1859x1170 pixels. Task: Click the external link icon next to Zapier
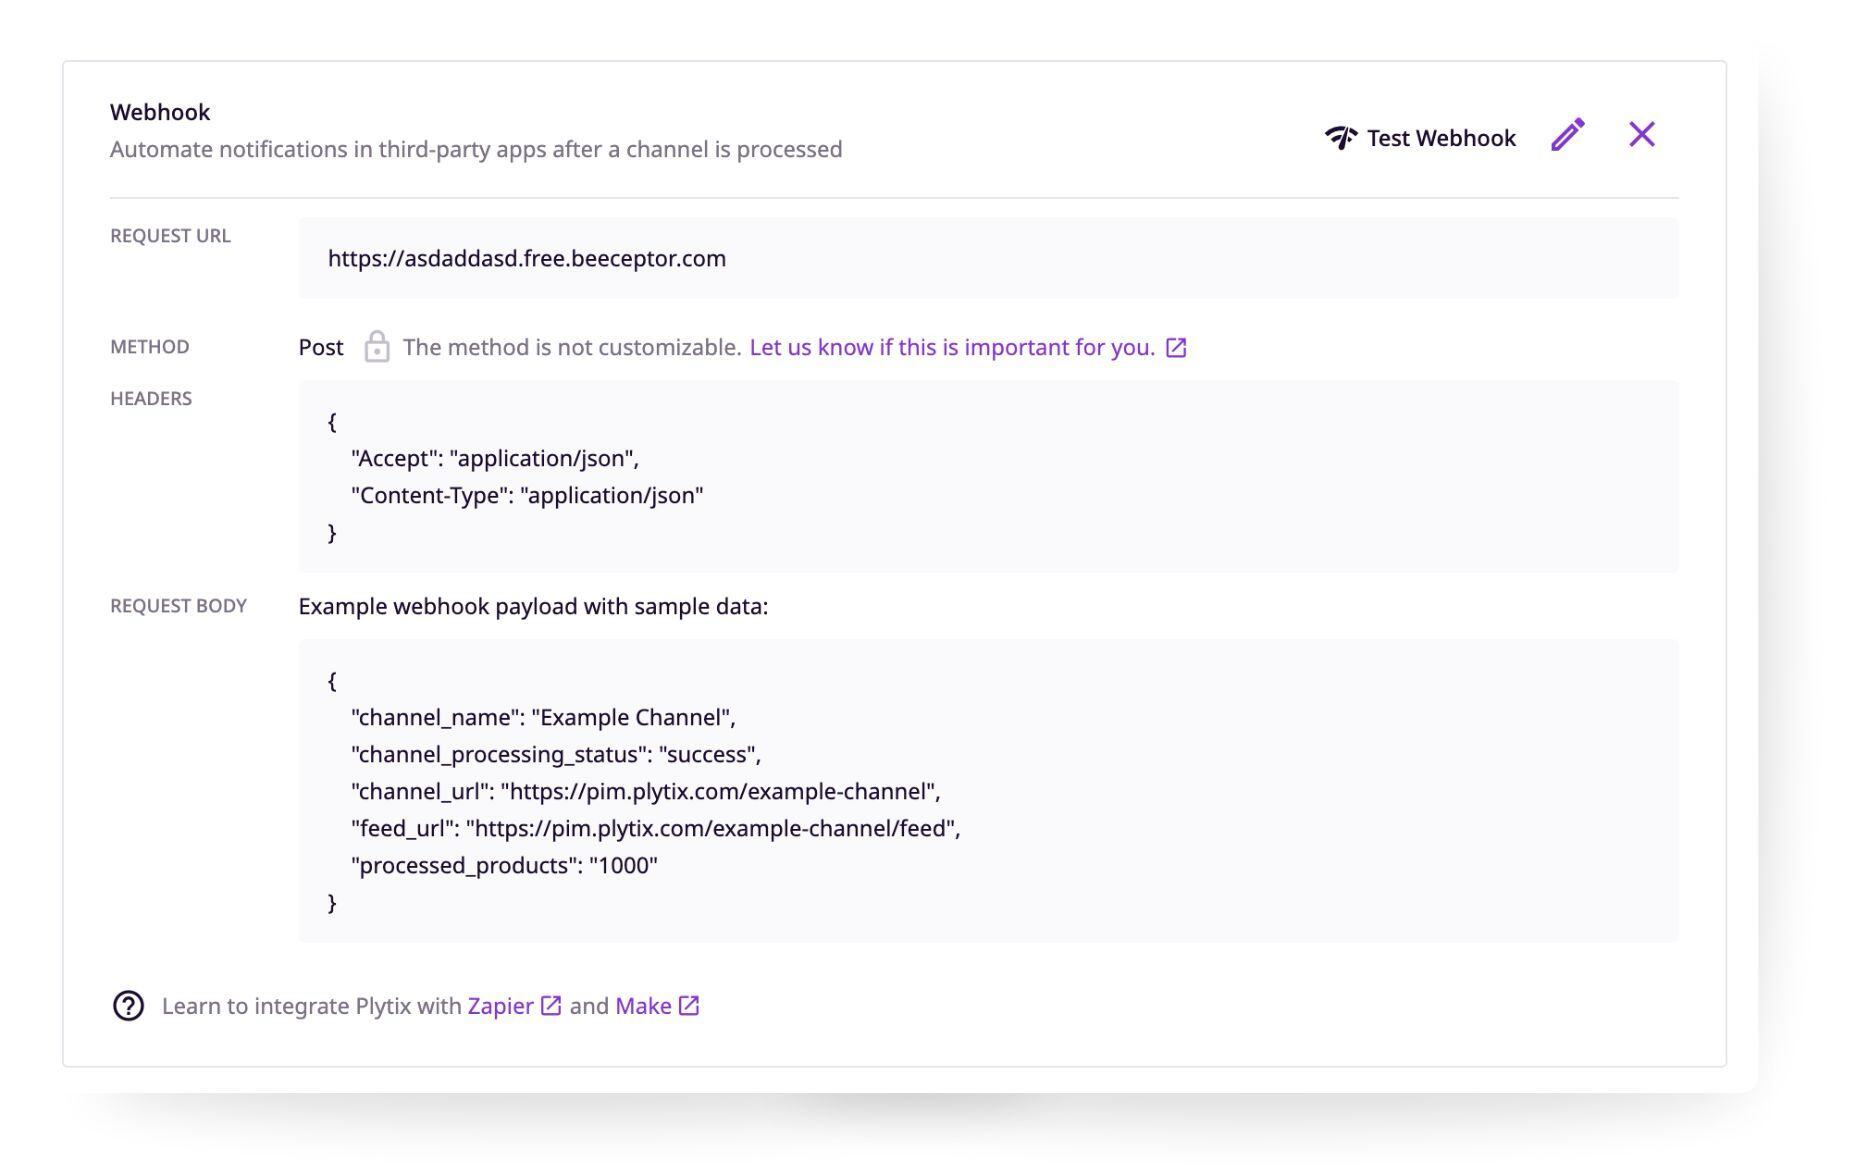tap(549, 1006)
